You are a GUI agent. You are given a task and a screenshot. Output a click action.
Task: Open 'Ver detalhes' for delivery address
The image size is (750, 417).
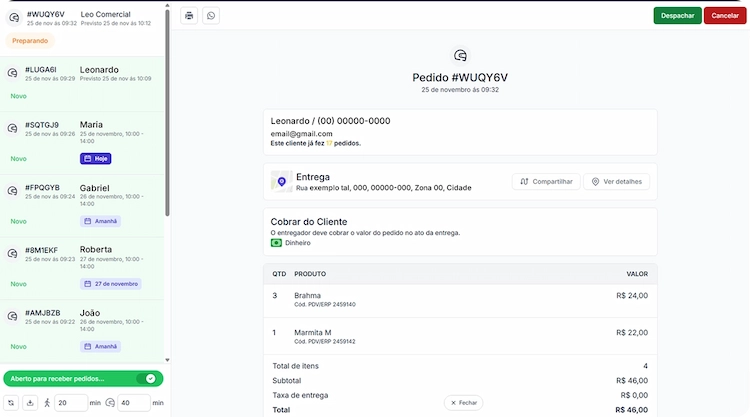pyautogui.click(x=617, y=182)
